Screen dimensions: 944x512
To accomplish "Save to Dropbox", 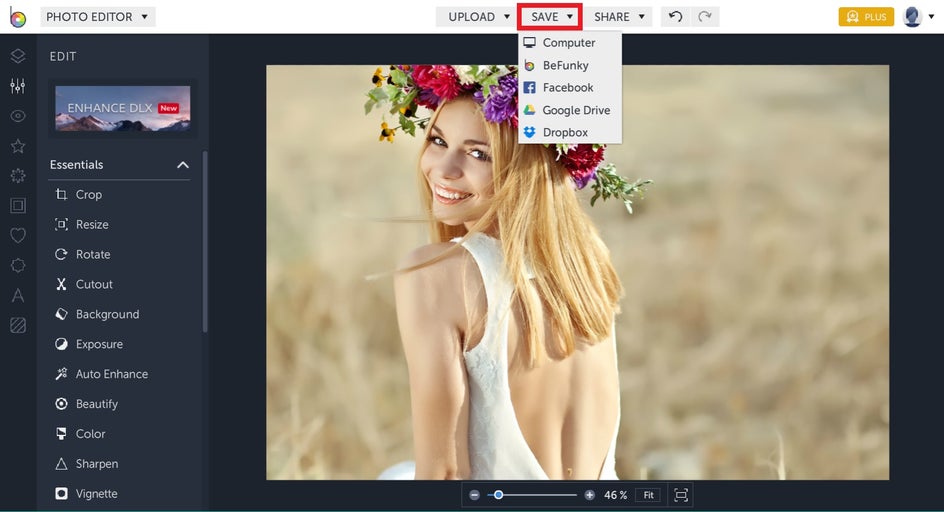I will click(570, 133).
